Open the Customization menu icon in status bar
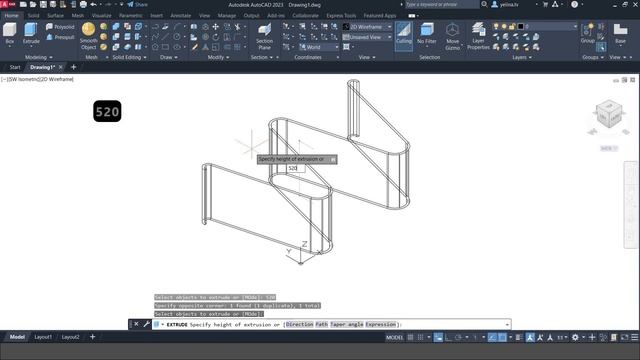Image resolution: width=640 pixels, height=360 pixels. click(635, 337)
